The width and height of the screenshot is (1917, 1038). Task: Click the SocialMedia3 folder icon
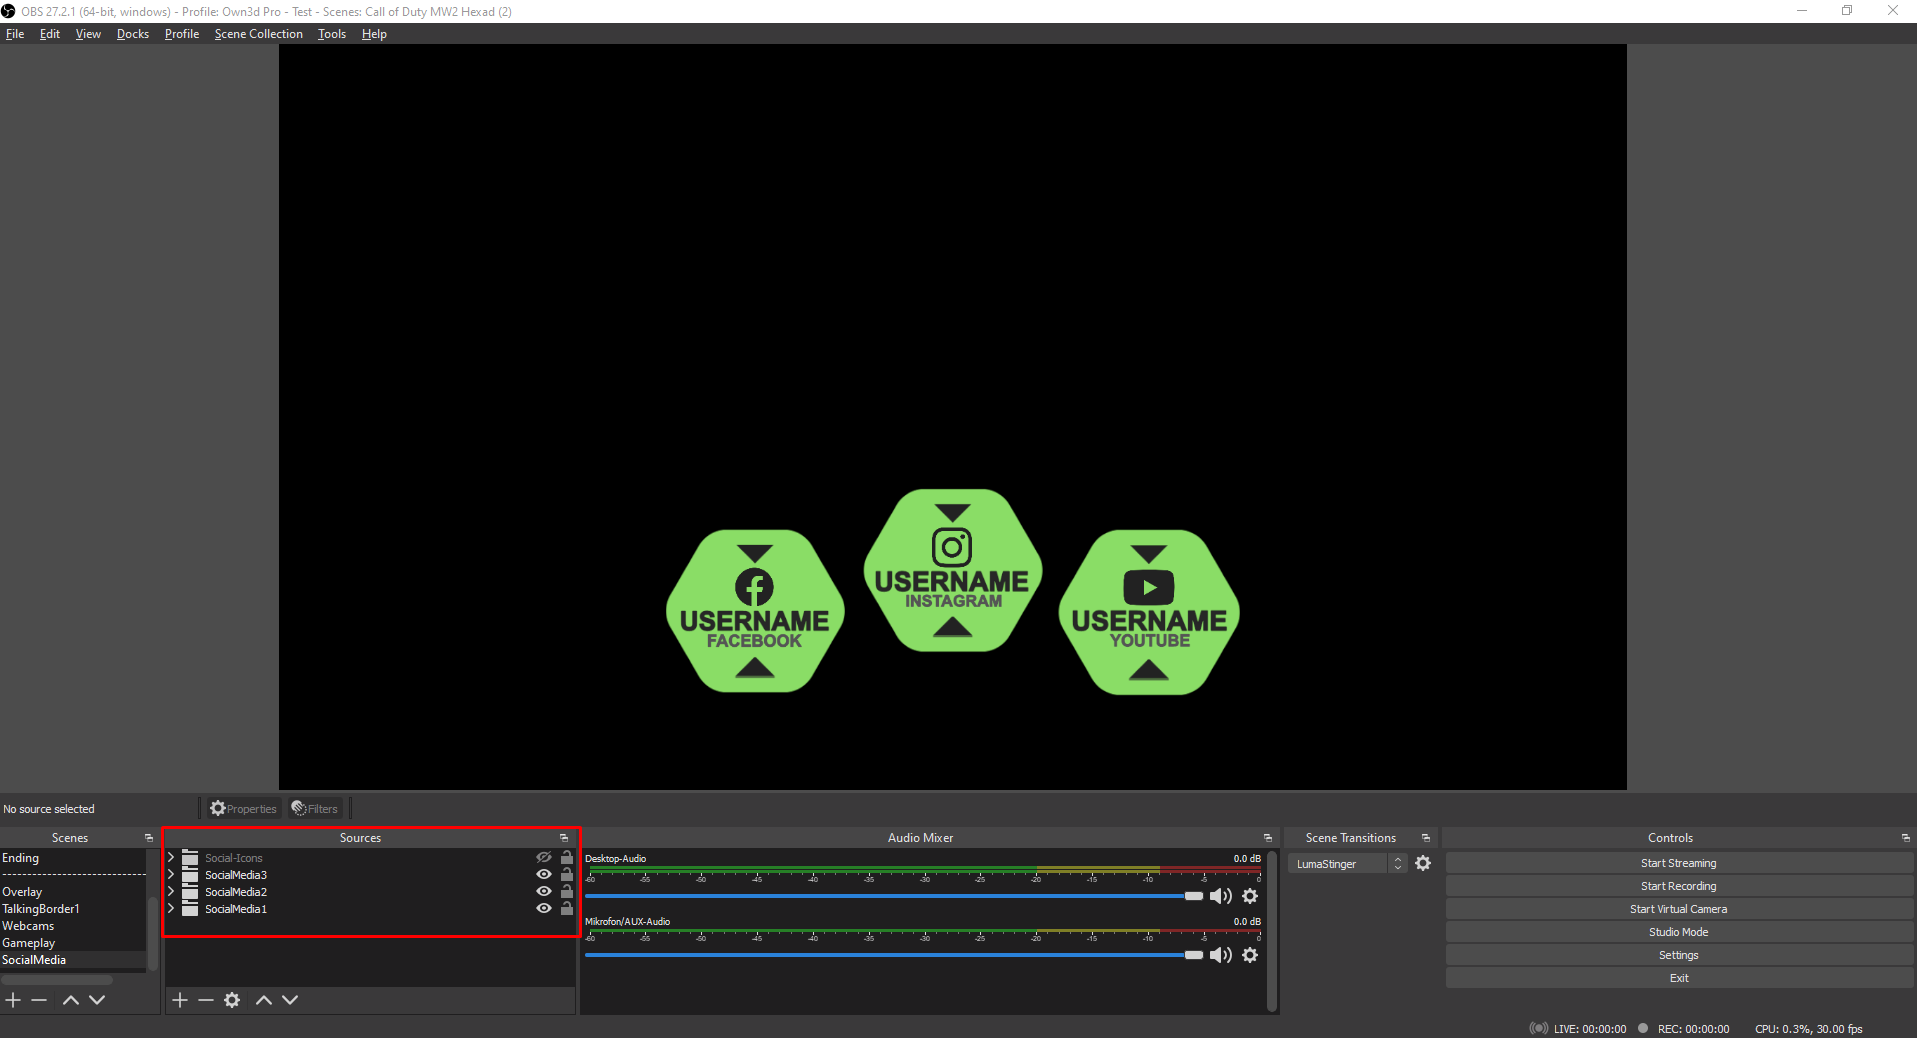(x=190, y=875)
